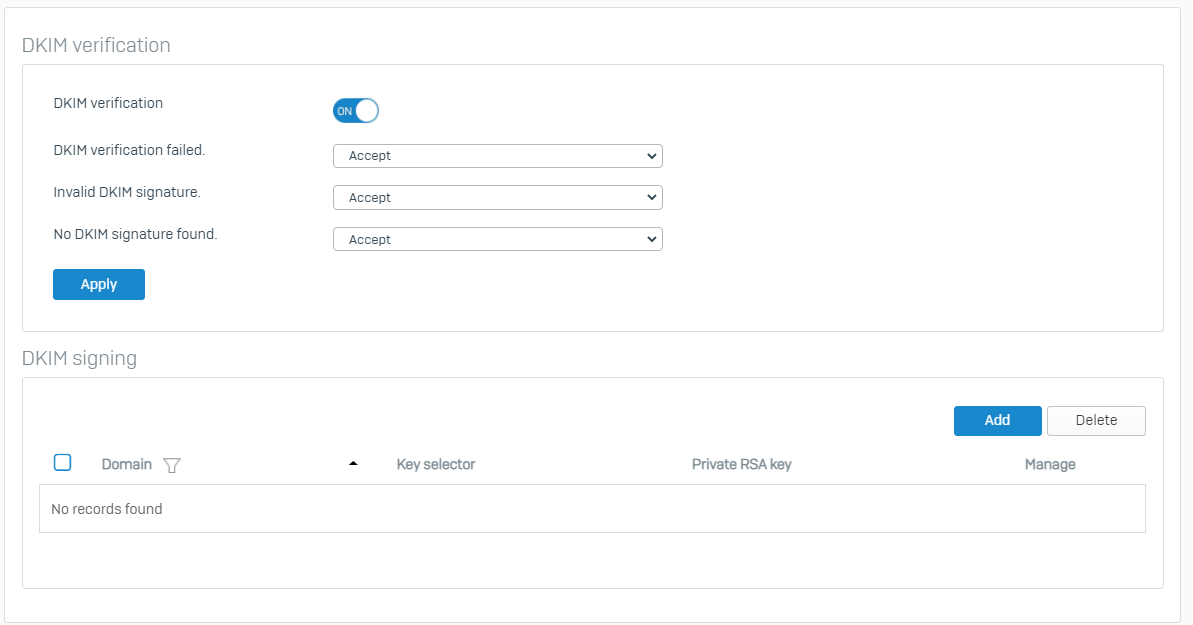Click the Domain column header

127,464
